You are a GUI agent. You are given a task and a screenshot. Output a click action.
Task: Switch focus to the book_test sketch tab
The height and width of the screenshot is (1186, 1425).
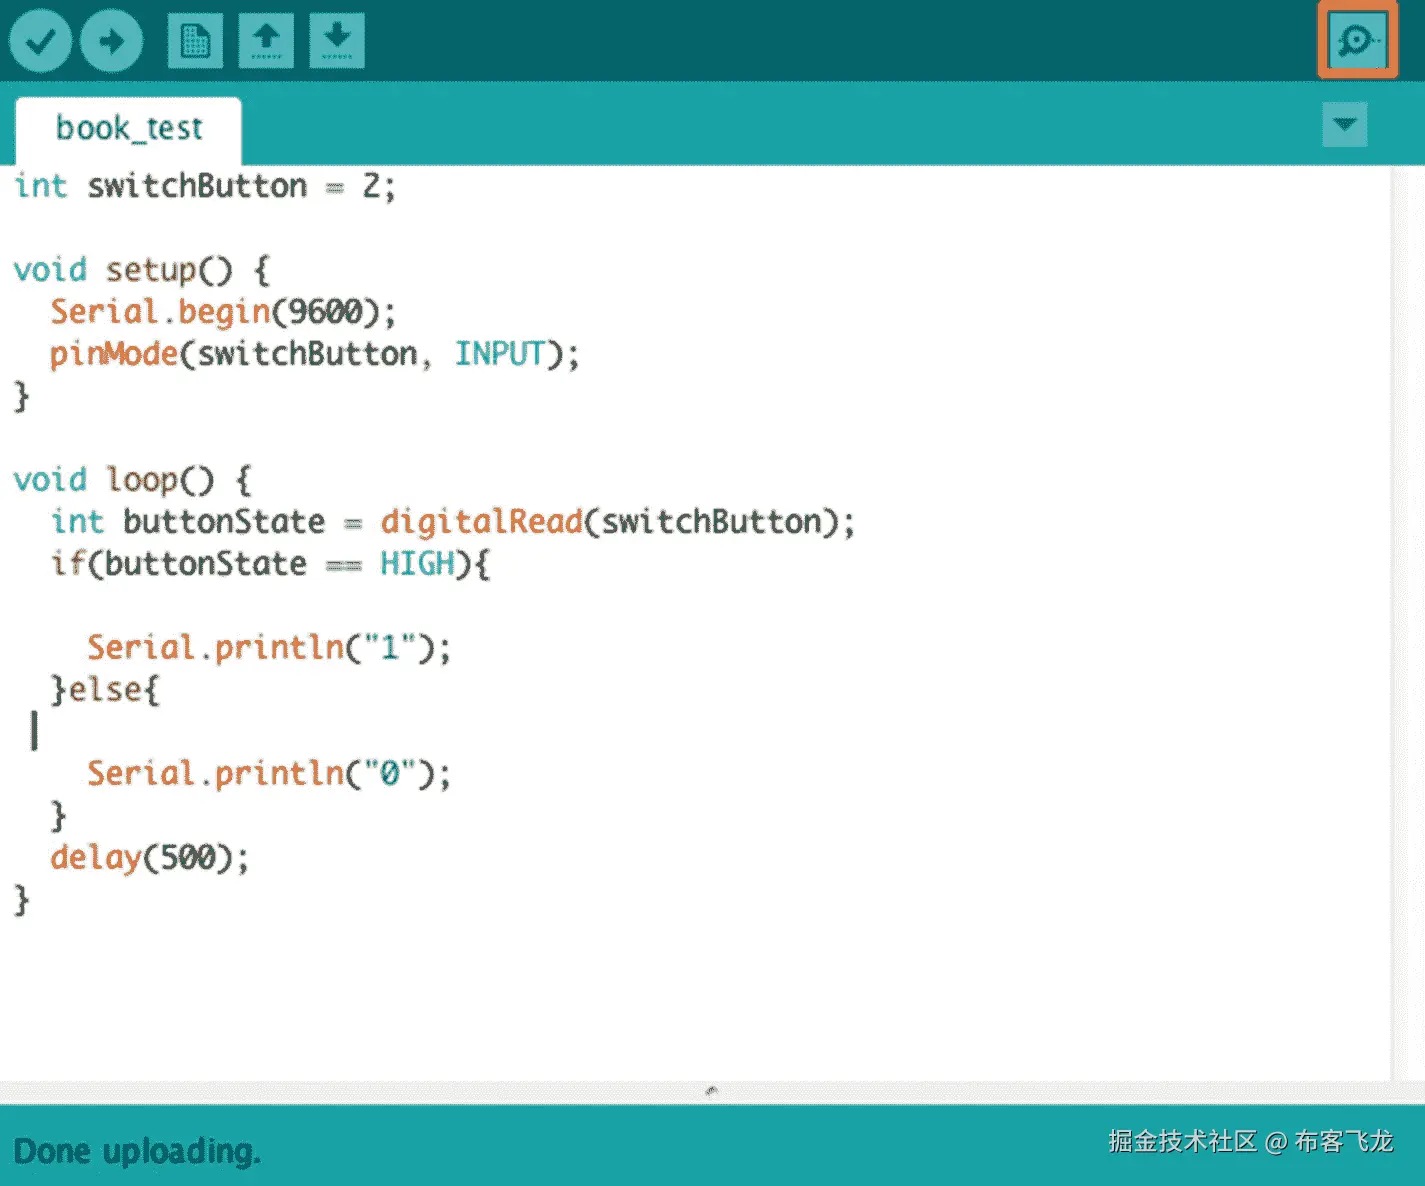click(129, 128)
